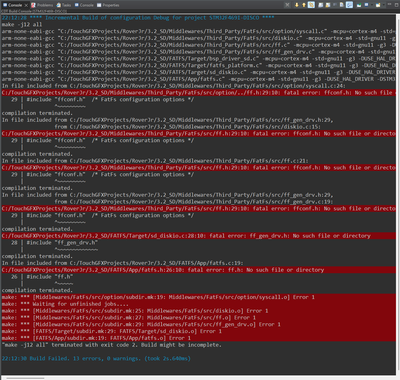
Task: Click the grayed-out X remove icon in toolbar
Action: (x=287, y=5)
